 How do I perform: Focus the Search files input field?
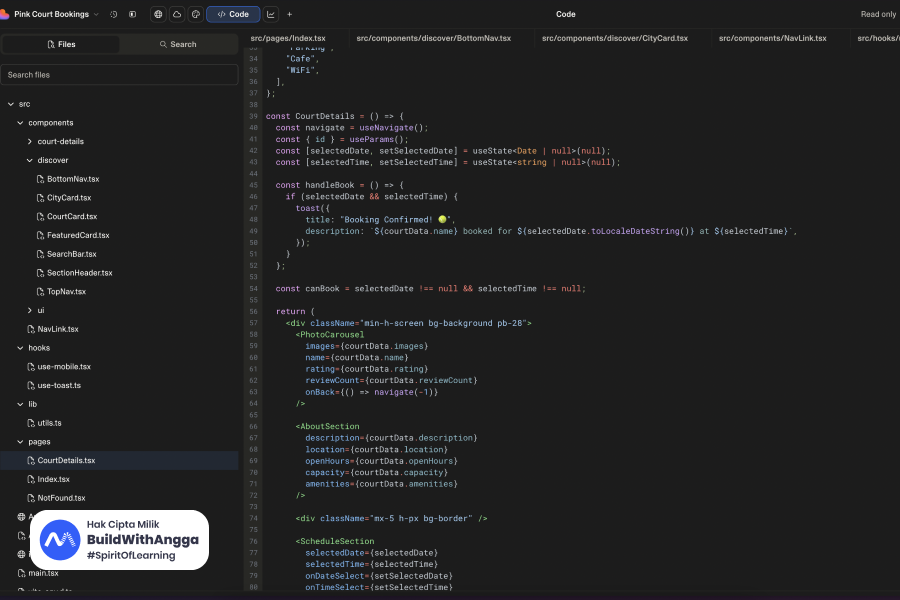click(119, 75)
